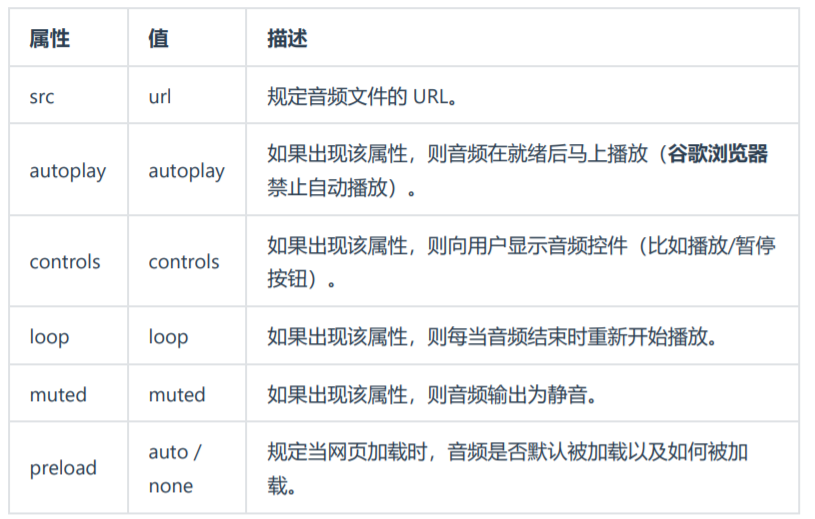Click the preload attribute cell
Viewport: 815px width, 519px height.
point(63,468)
